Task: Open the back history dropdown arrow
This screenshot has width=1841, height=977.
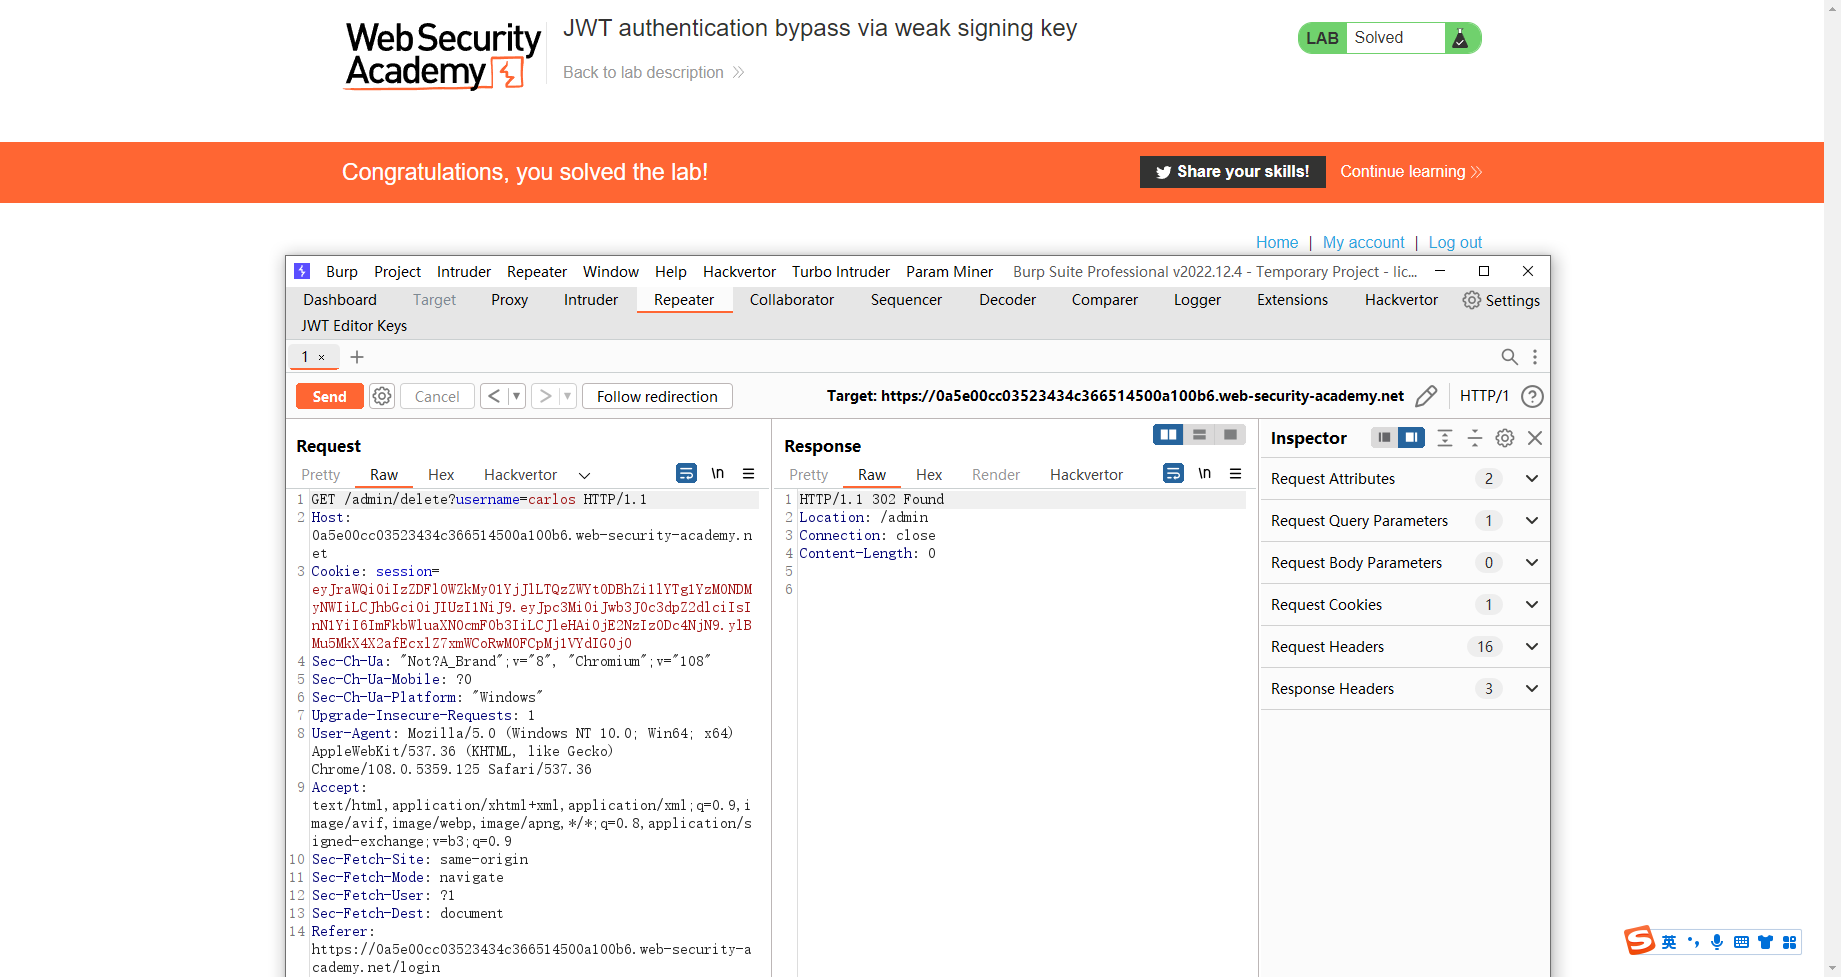Action: tap(517, 396)
